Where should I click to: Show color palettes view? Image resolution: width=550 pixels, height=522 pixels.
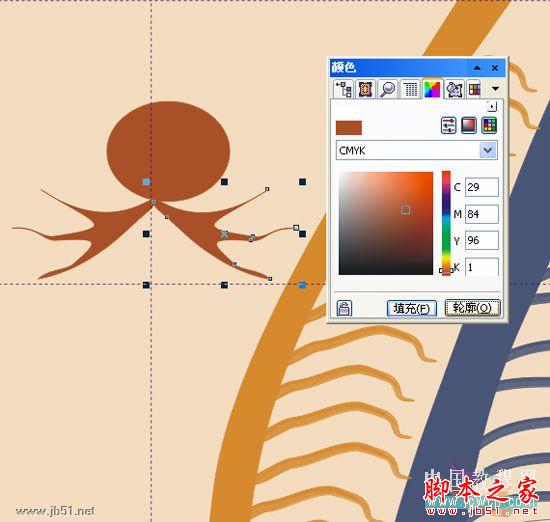pos(489,125)
